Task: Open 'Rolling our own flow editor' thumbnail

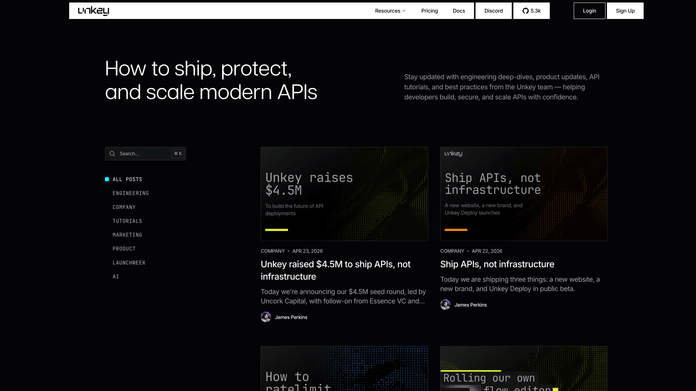Action: point(524,368)
